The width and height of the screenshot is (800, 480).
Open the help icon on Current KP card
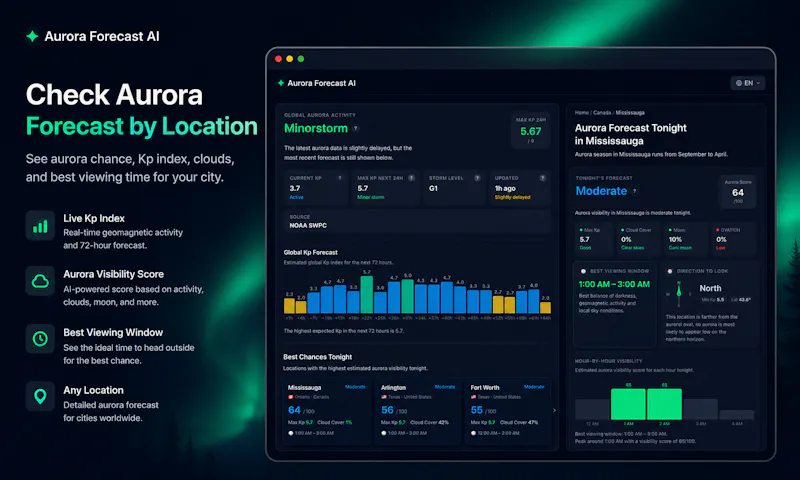(x=340, y=178)
